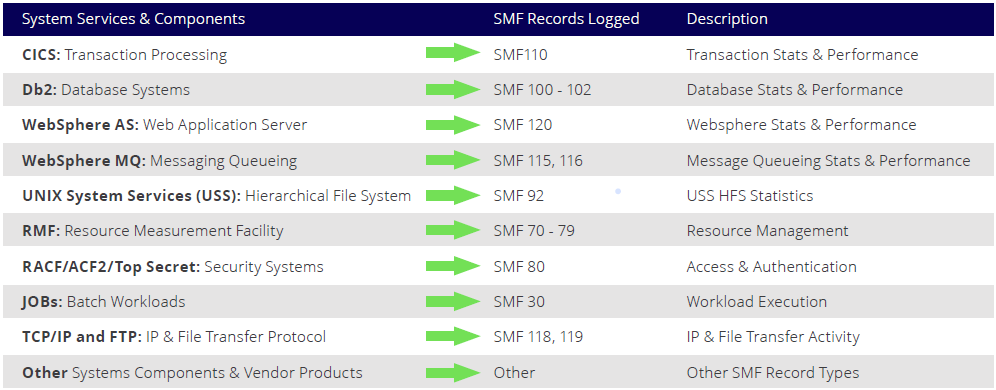Image resolution: width=996 pixels, height=390 pixels.
Task: Click the 'SMF 100 - 102' cell
Action: coord(542,90)
